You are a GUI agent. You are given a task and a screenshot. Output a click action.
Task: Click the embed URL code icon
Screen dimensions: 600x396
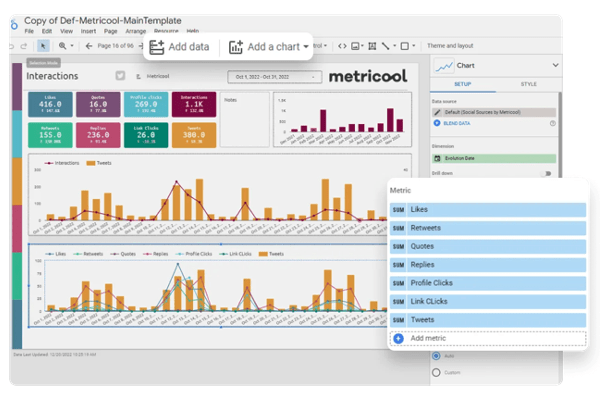(x=342, y=46)
